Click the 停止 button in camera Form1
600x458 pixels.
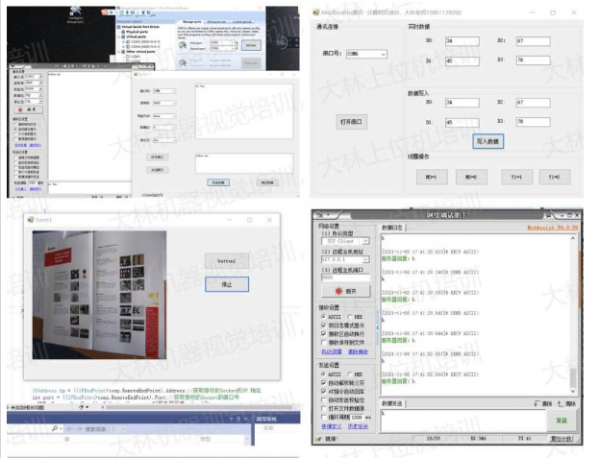click(227, 284)
